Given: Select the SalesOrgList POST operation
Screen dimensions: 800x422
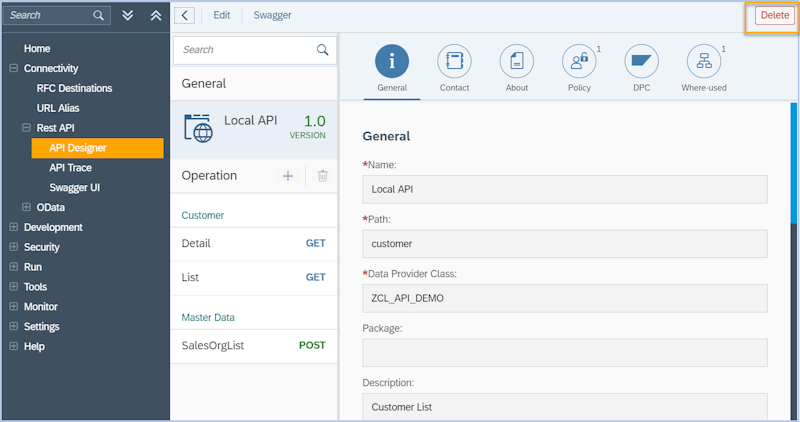Looking at the screenshot, I should [254, 345].
